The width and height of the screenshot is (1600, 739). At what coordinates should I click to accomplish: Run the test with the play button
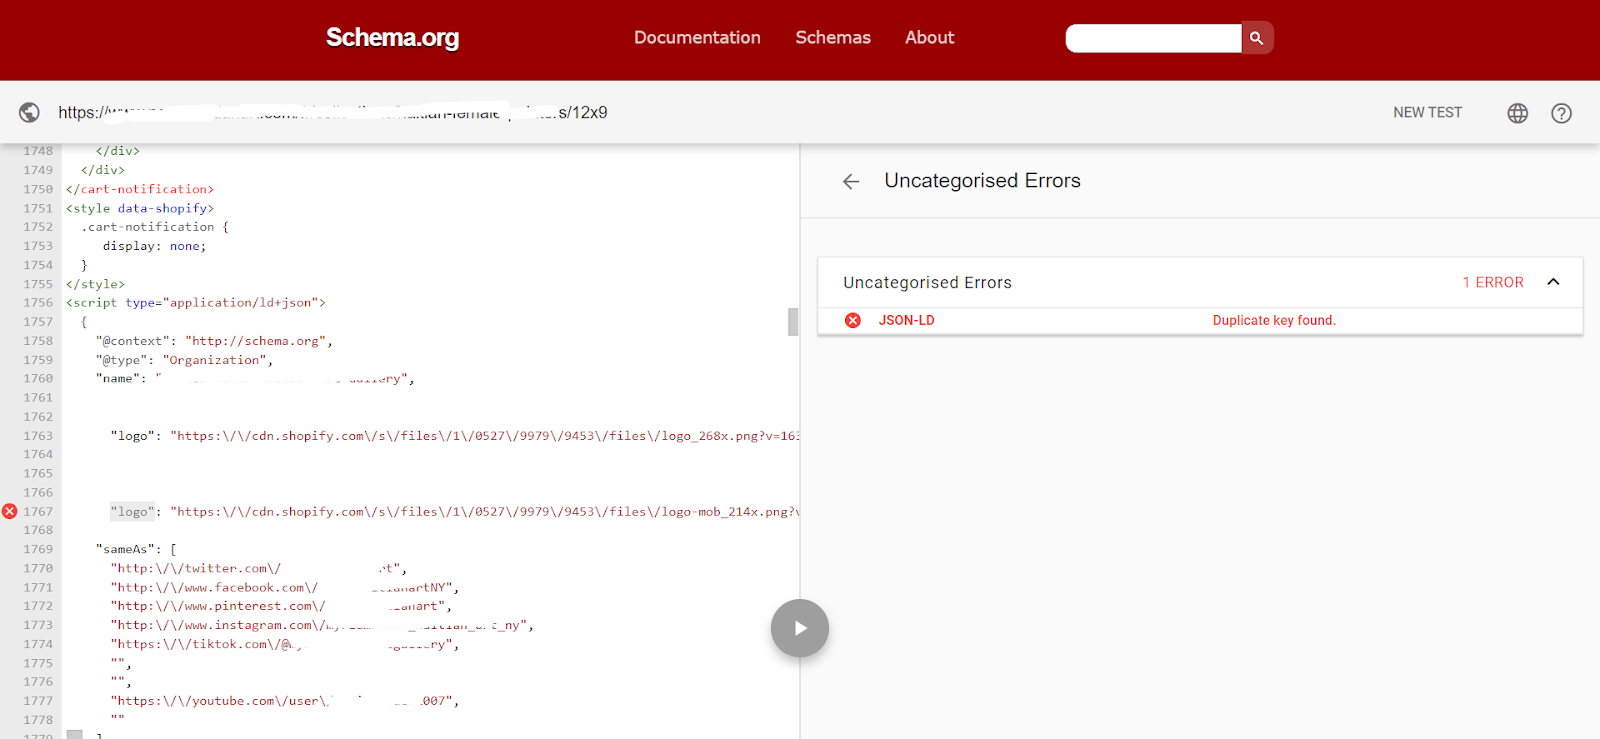[x=800, y=628]
